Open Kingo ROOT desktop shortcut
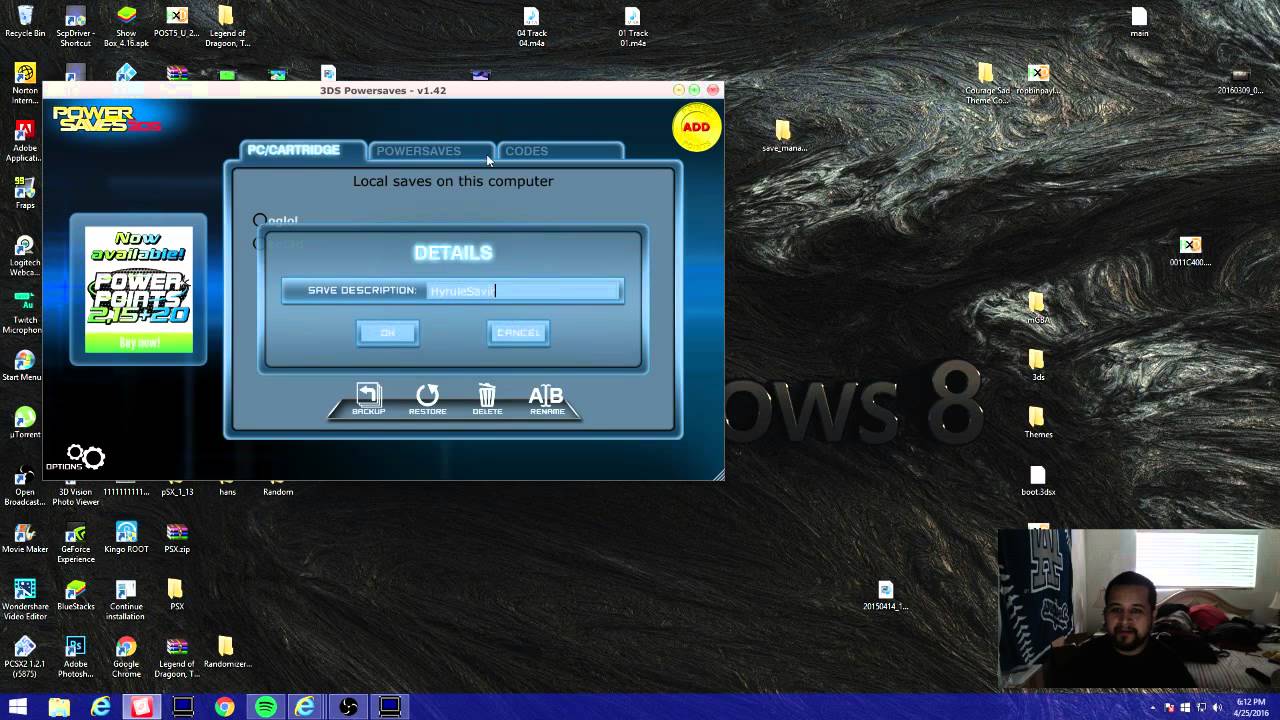This screenshot has height=720, width=1280. click(126, 537)
